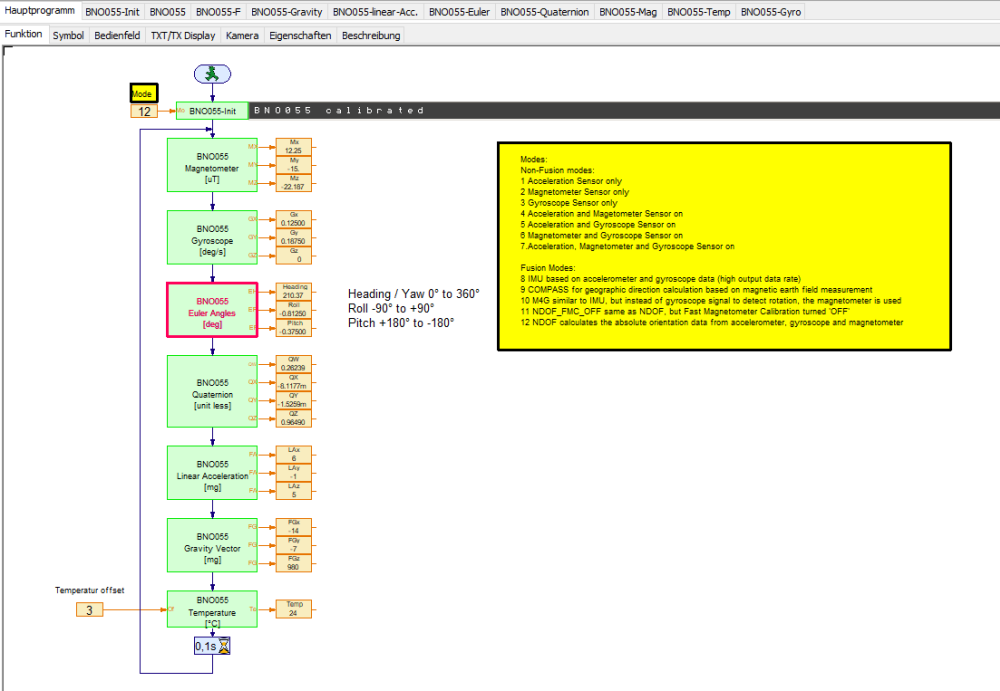
Task: Switch to the TXT/TX Display tab
Action: pyautogui.click(x=183, y=35)
